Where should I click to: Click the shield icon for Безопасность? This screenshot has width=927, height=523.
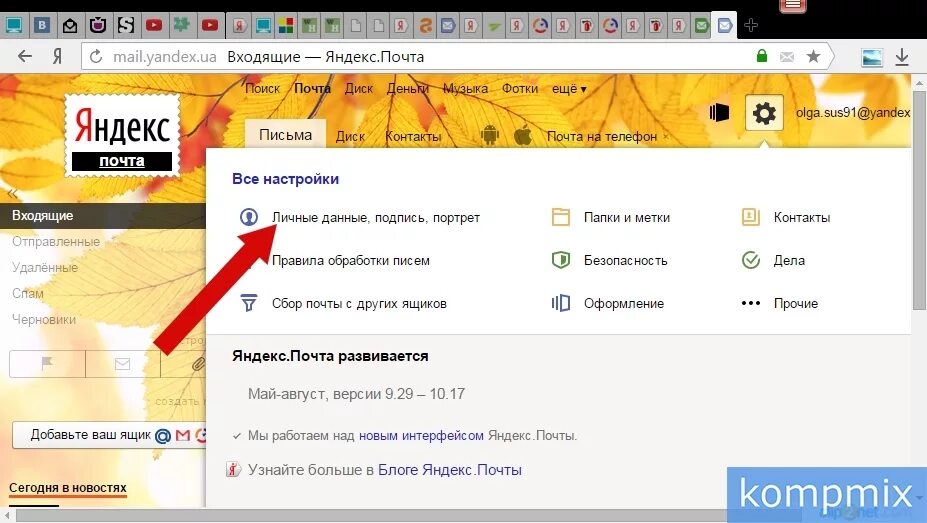tap(560, 260)
